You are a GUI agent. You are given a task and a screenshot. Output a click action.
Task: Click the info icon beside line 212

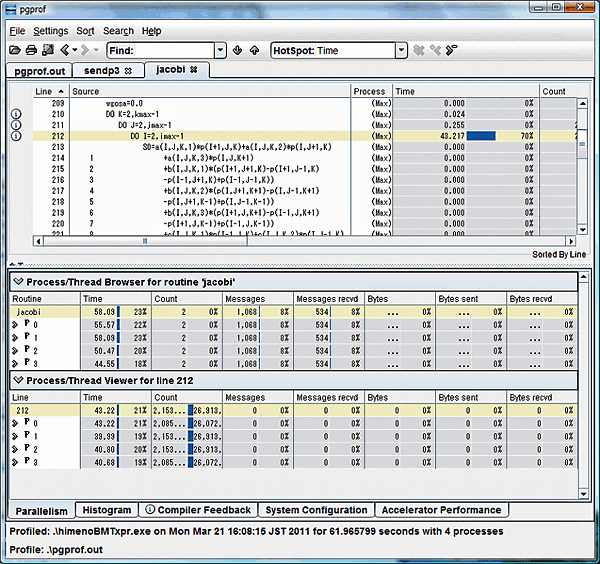point(15,135)
